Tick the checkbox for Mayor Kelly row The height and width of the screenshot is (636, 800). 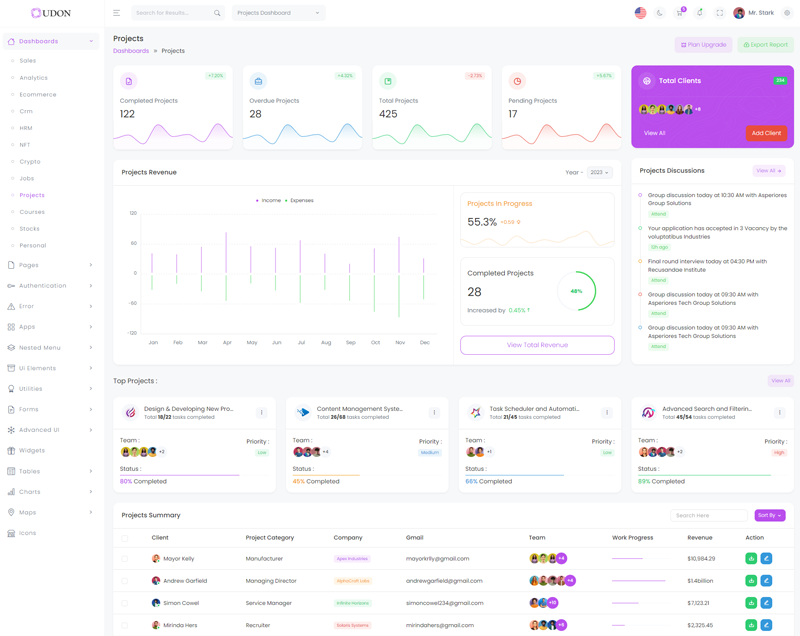125,559
